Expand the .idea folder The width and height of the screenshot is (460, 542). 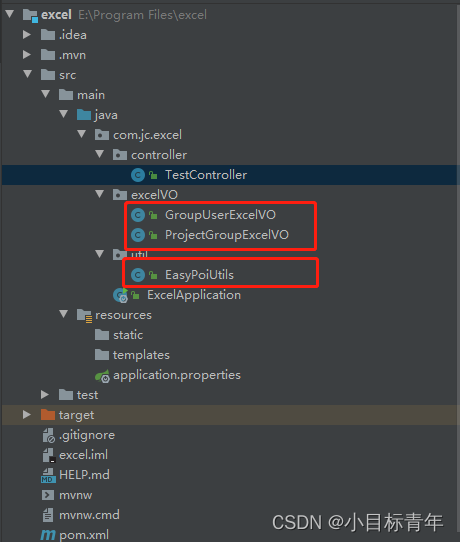[x=27, y=35]
